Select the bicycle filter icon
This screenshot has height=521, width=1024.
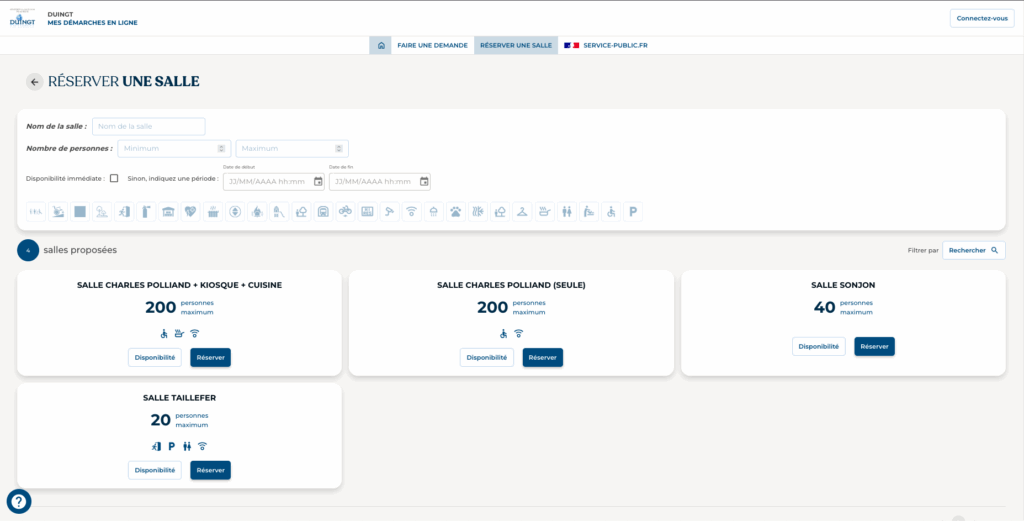pyautogui.click(x=345, y=212)
